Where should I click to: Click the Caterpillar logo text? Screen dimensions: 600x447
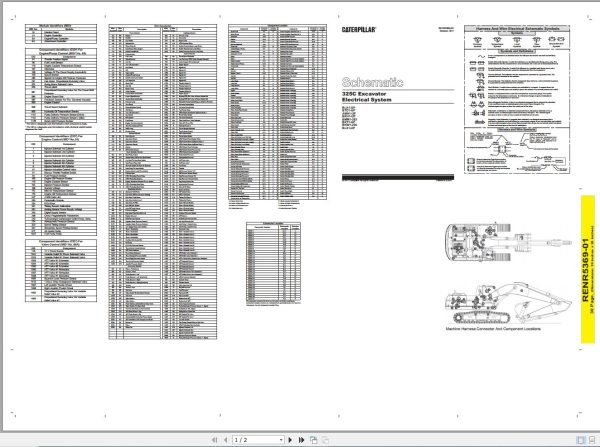point(359,29)
